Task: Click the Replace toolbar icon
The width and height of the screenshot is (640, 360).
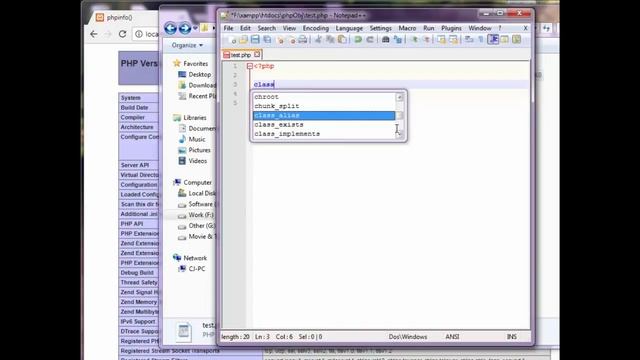Action: pyautogui.click(x=398, y=40)
